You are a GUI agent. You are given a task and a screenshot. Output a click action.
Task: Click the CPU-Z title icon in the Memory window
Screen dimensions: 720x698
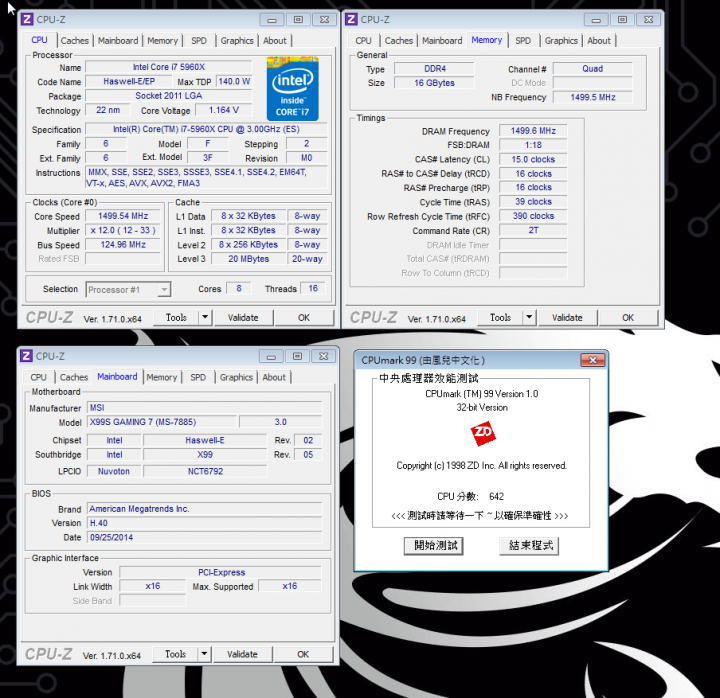[351, 19]
